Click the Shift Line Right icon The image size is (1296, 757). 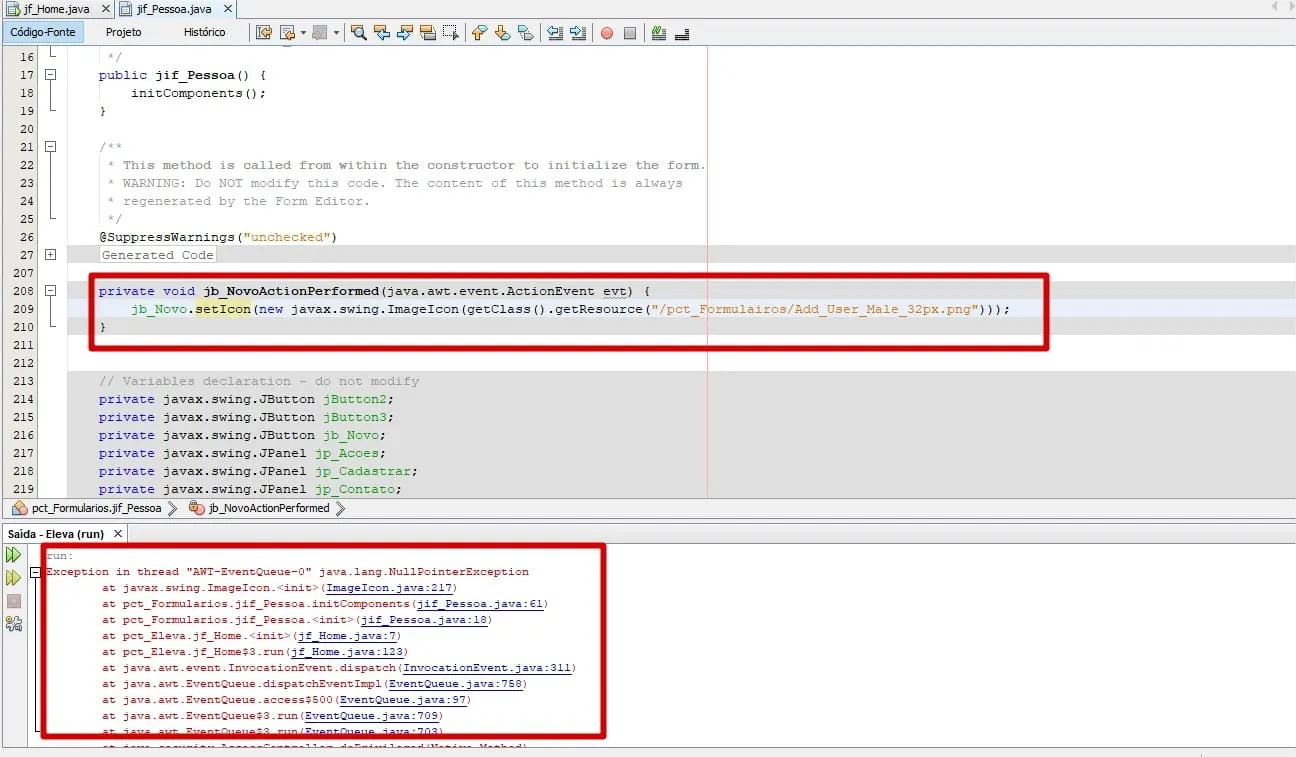[578, 33]
